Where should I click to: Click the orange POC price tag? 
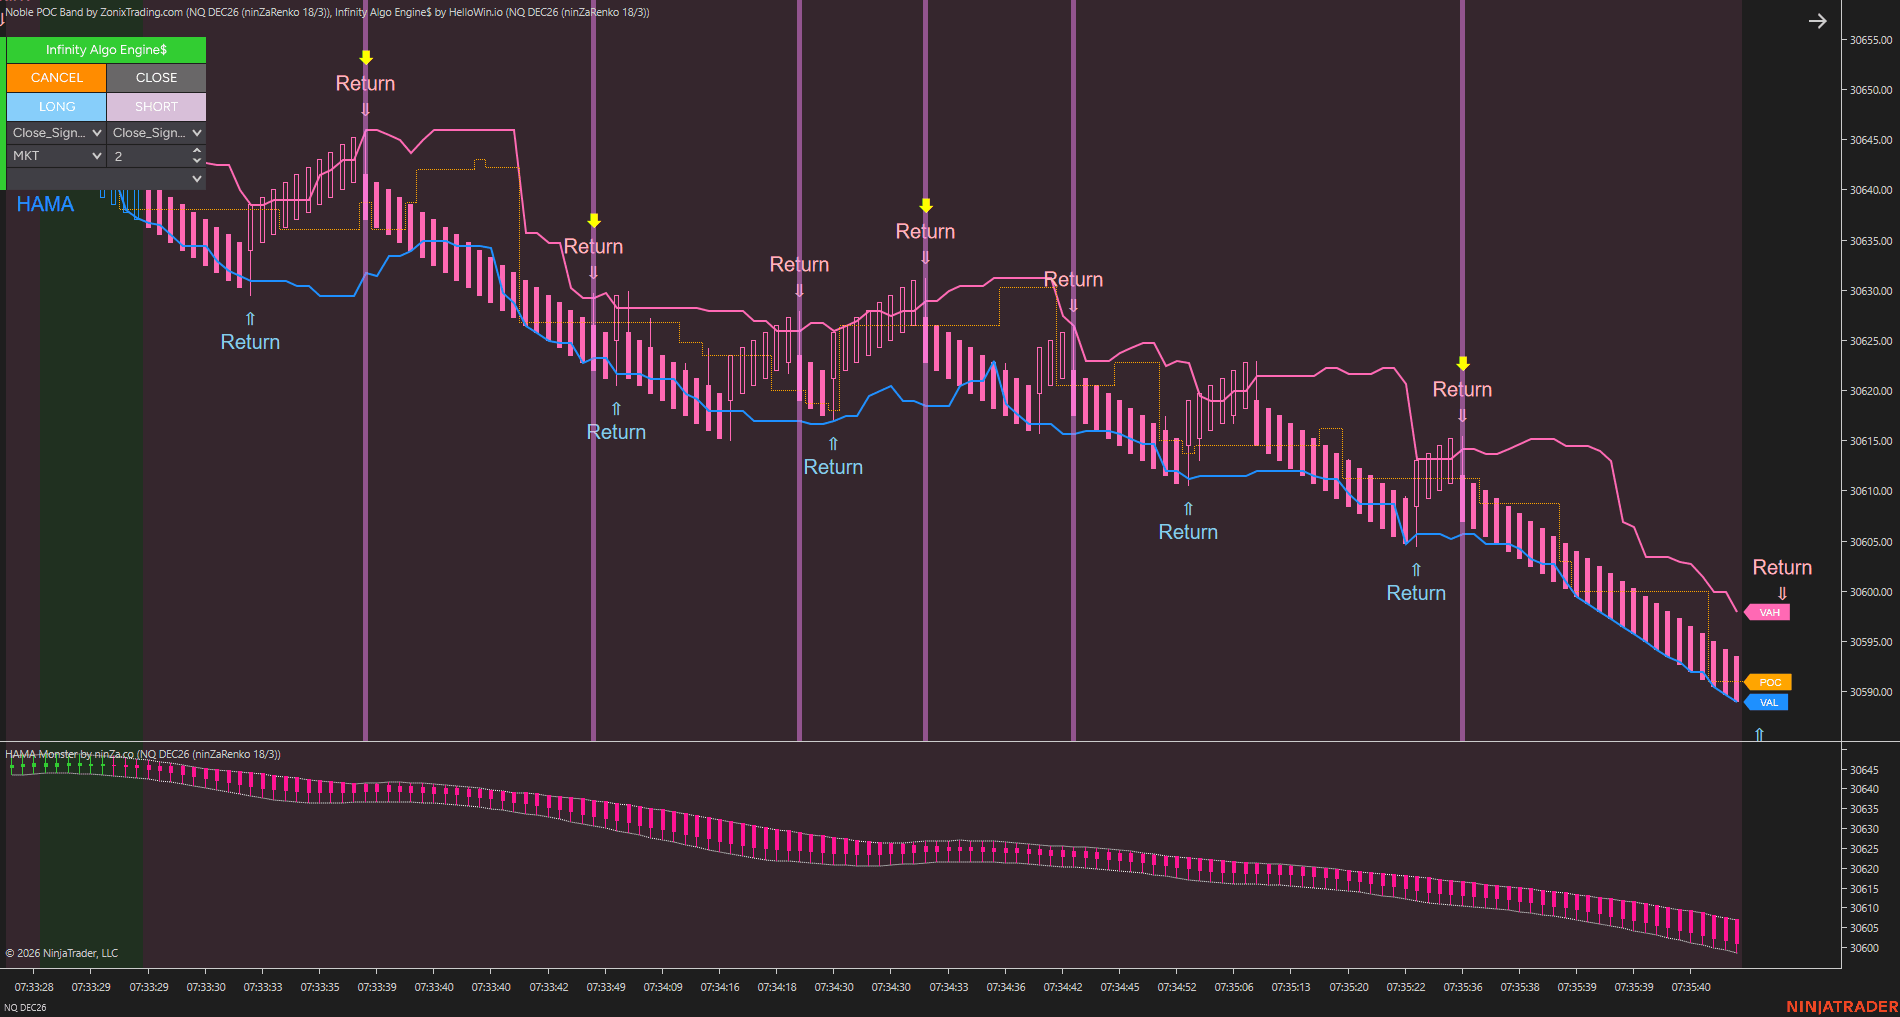pos(1767,682)
